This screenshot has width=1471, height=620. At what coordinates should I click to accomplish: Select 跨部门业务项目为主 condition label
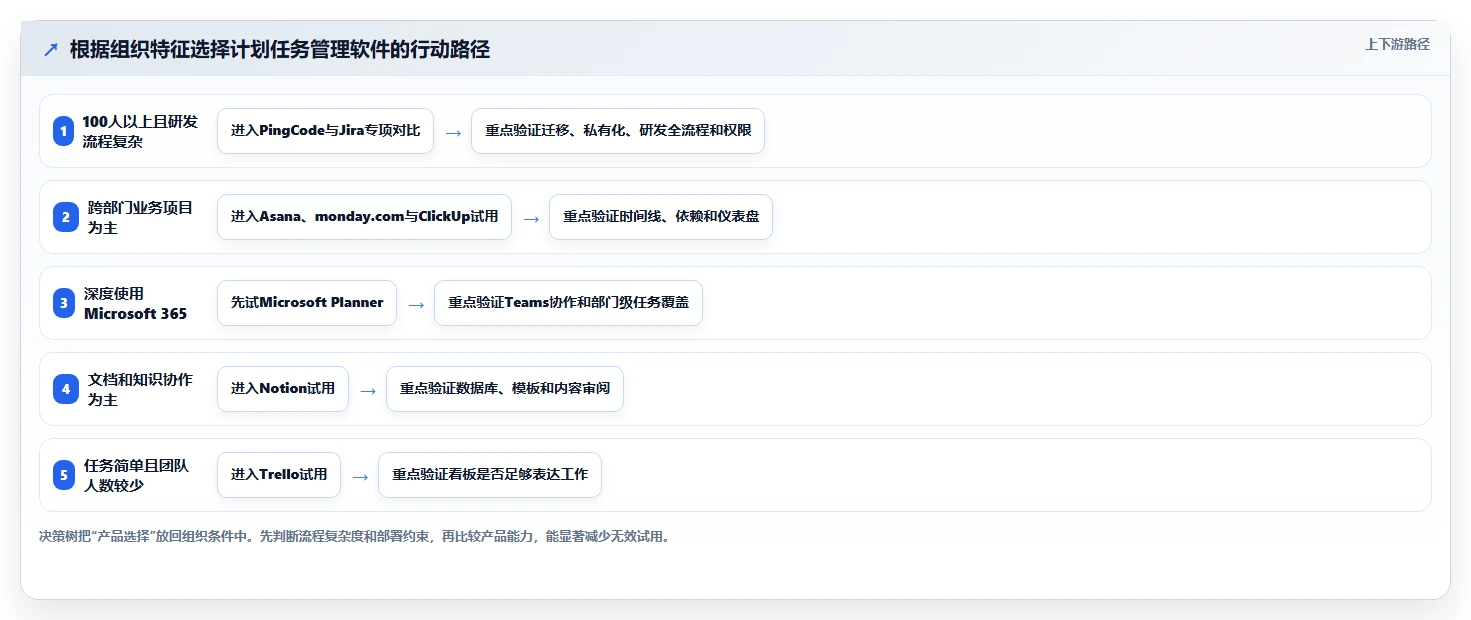140,217
